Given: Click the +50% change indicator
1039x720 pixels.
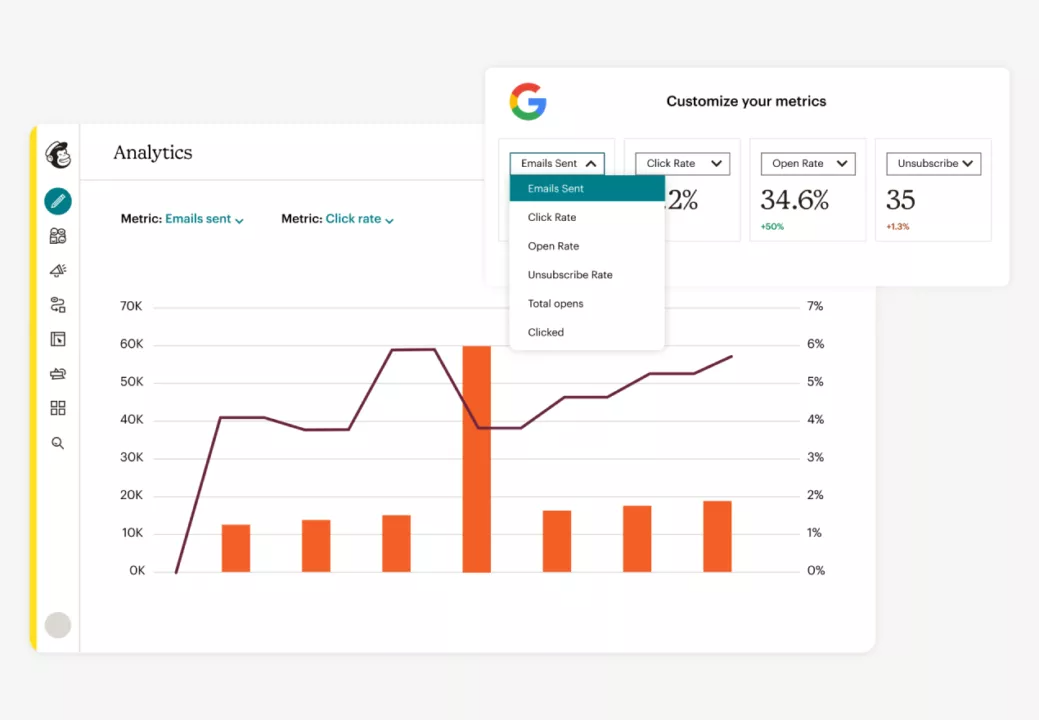Looking at the screenshot, I should pyautogui.click(x=772, y=227).
